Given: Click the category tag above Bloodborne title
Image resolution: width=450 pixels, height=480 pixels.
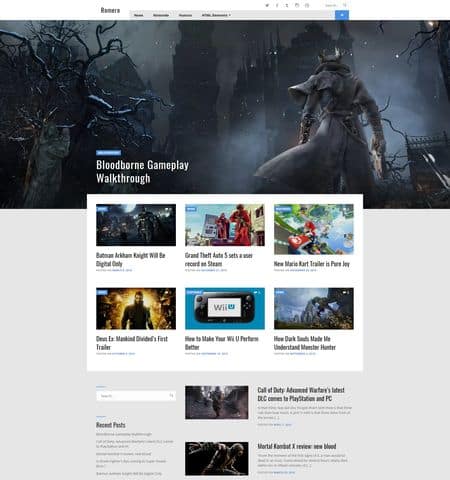Looking at the screenshot, I should click(x=109, y=153).
